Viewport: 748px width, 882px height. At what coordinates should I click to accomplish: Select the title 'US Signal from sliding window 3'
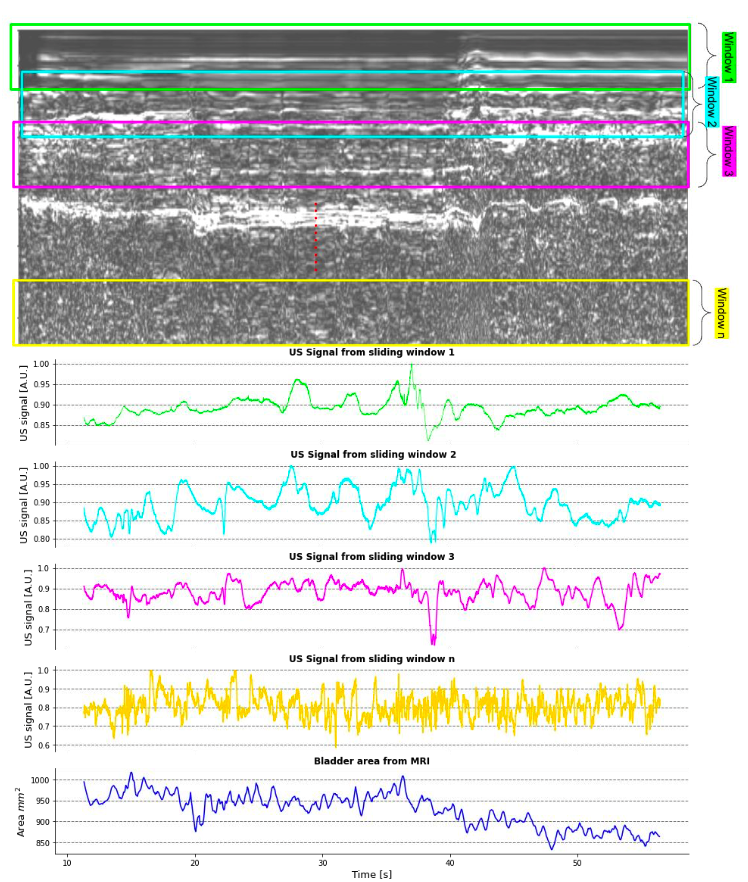coord(371,557)
